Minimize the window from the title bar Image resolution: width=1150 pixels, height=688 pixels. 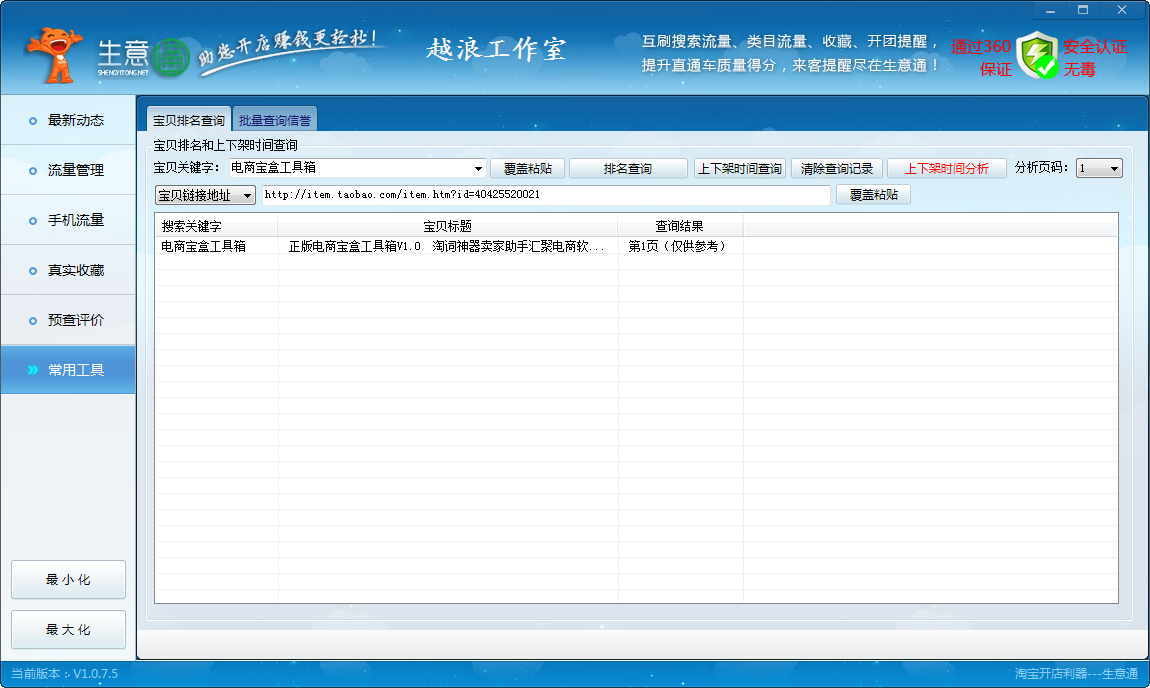(1050, 10)
